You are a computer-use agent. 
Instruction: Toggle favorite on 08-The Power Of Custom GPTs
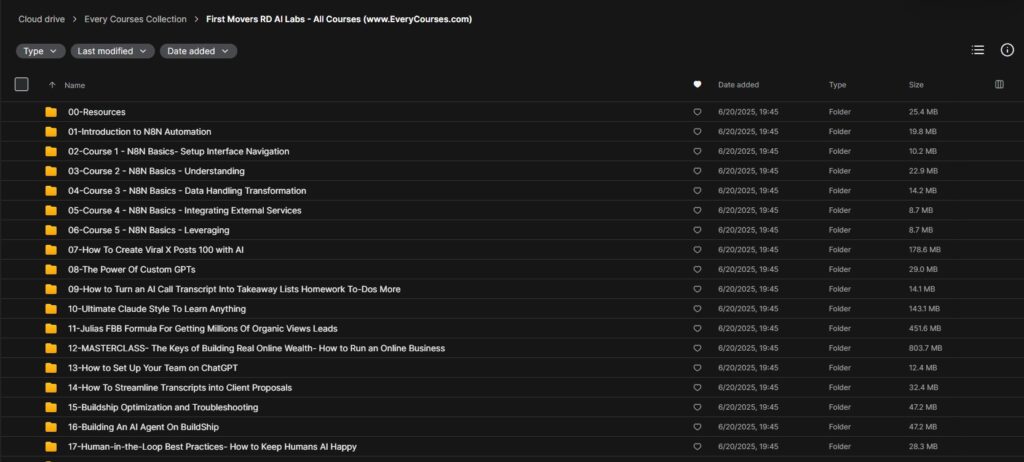pos(697,269)
